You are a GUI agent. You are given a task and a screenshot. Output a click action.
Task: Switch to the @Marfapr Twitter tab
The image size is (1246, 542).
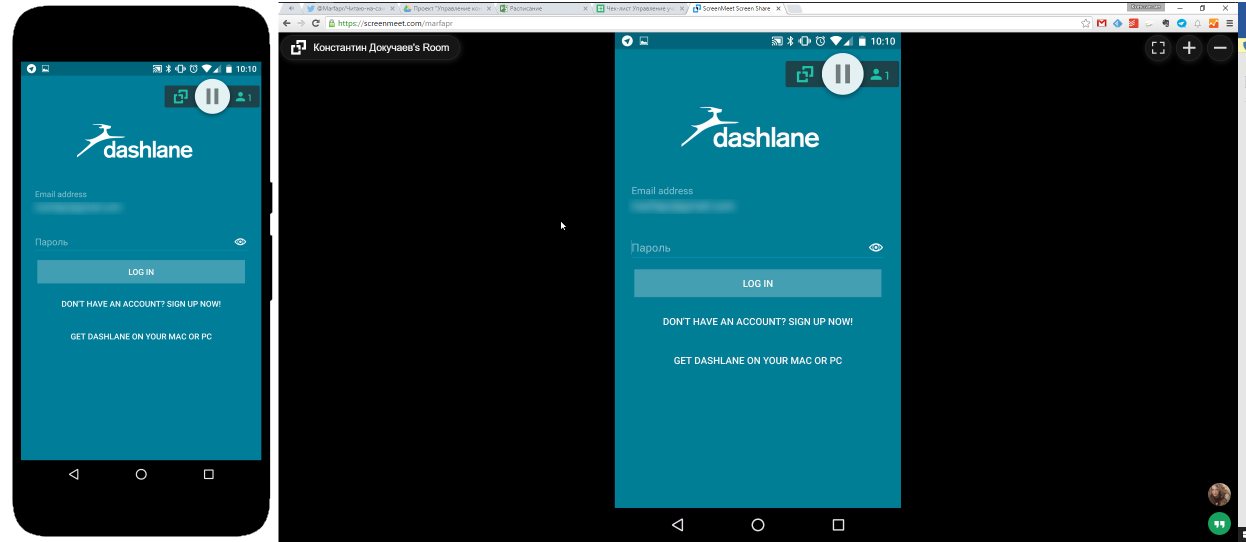351,8
